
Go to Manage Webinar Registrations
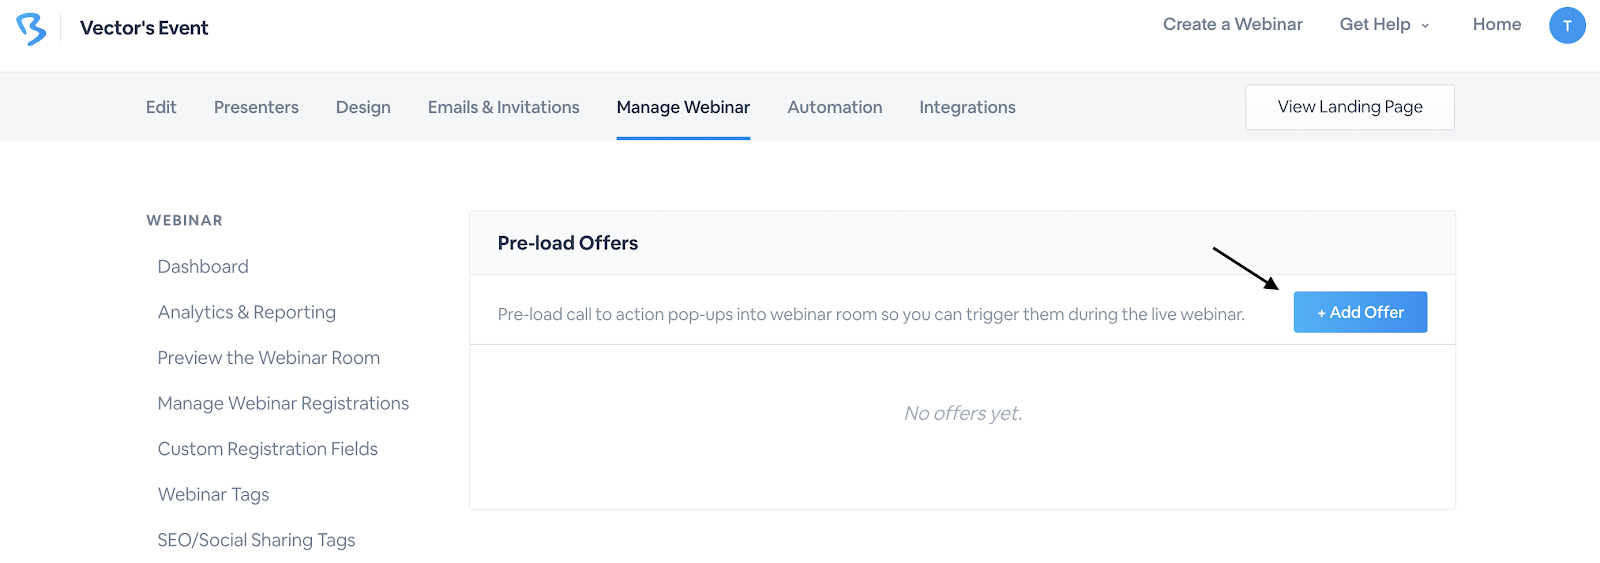(283, 403)
